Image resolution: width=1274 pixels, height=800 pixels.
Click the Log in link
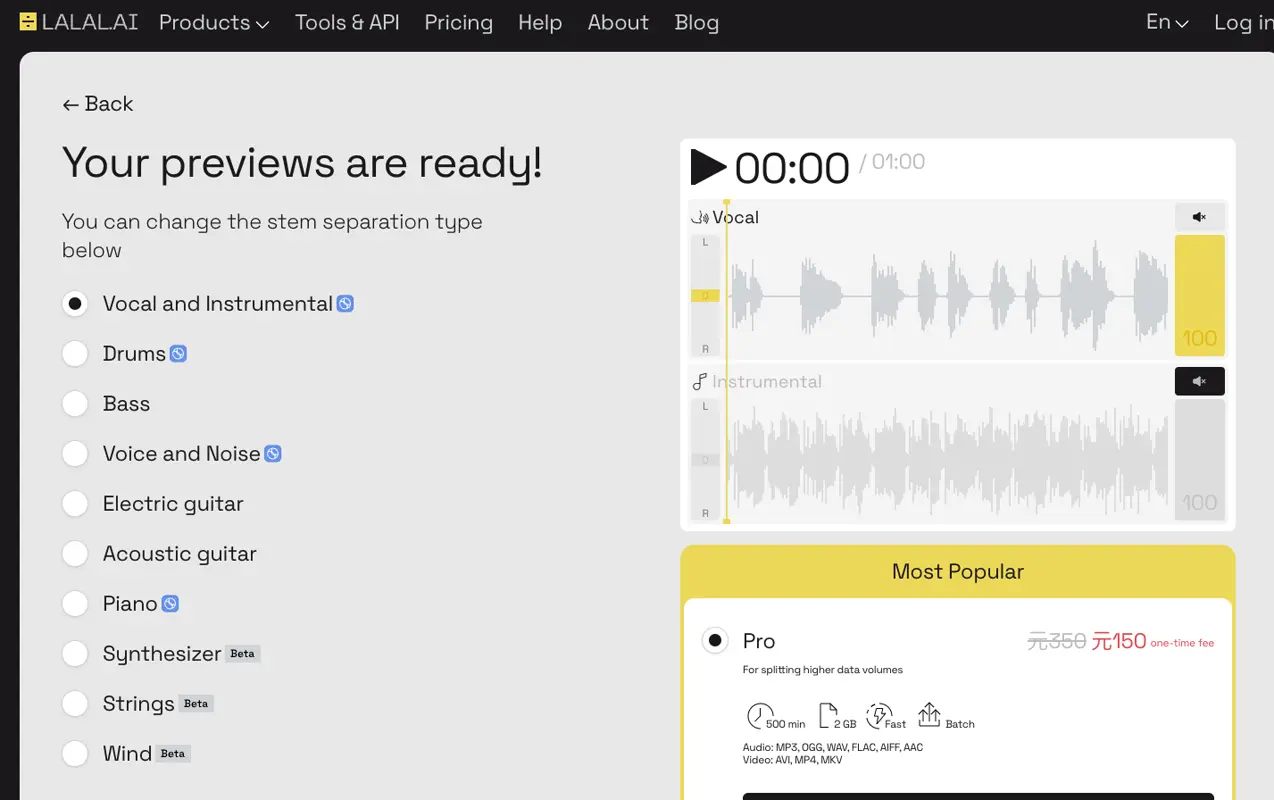coord(1243,22)
